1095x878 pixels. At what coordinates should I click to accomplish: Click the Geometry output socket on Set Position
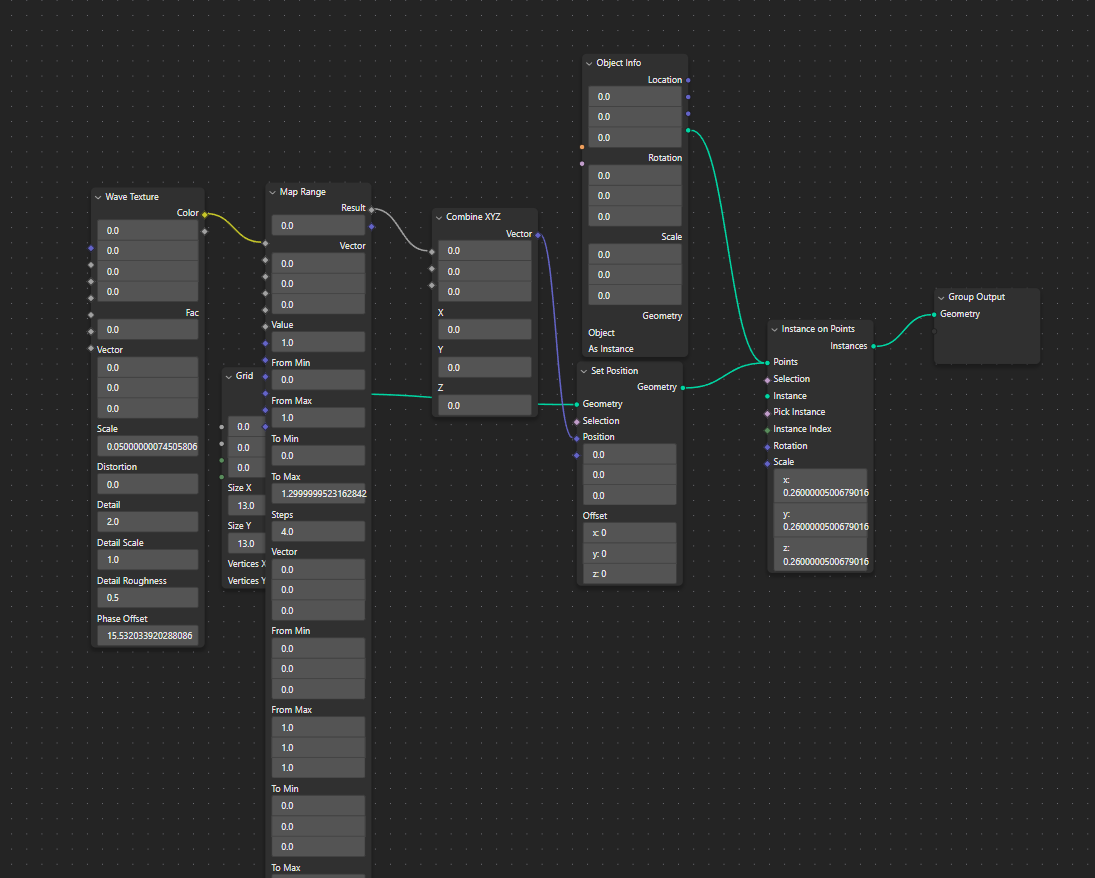click(x=683, y=386)
